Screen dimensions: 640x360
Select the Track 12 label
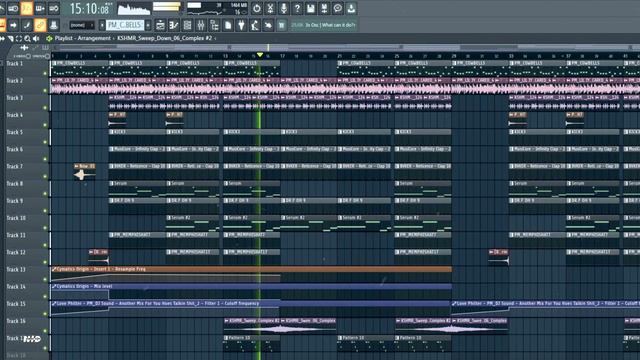pos(16,252)
